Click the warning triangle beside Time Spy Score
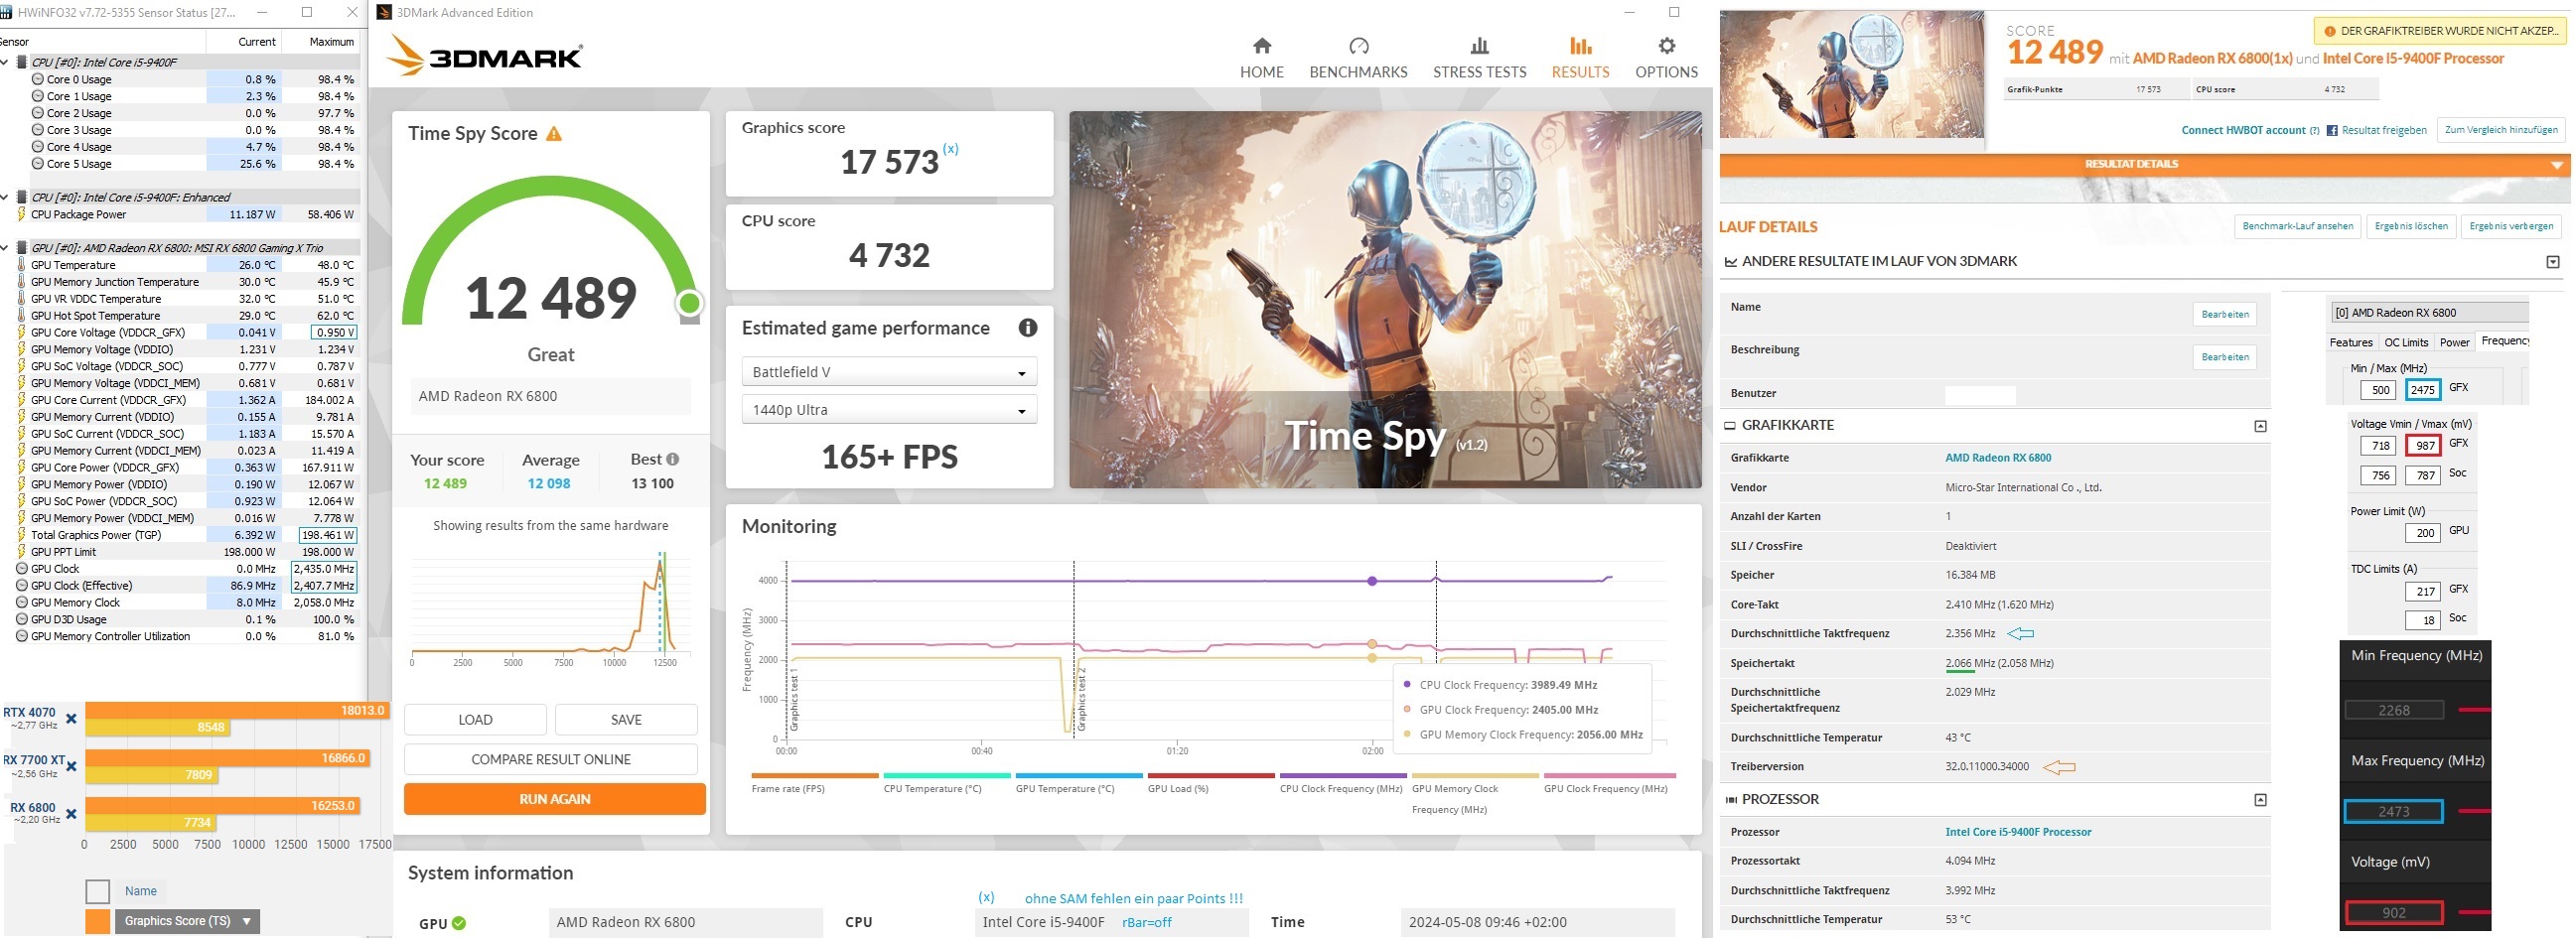This screenshot has width=2576, height=939. [553, 134]
